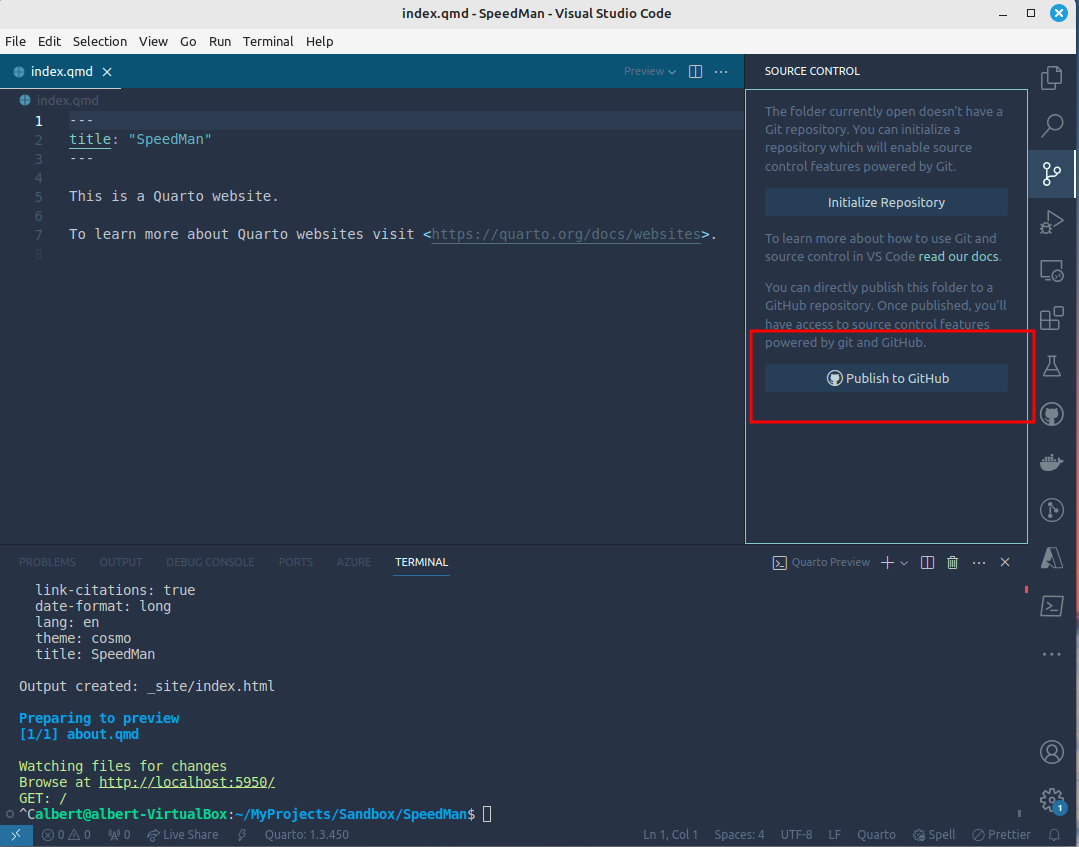This screenshot has width=1079, height=847.
Task: Start a Live Share session
Action: 183,835
